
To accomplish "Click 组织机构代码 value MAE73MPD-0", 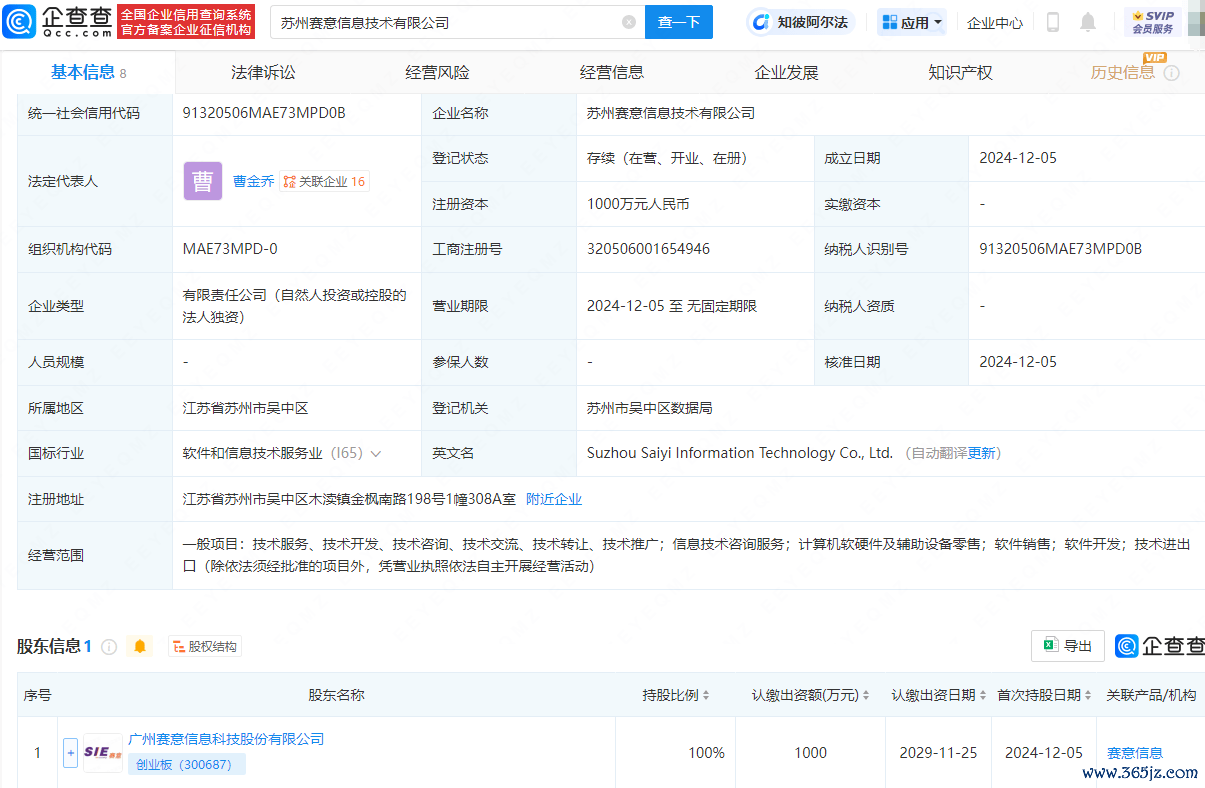I will tap(230, 249).
